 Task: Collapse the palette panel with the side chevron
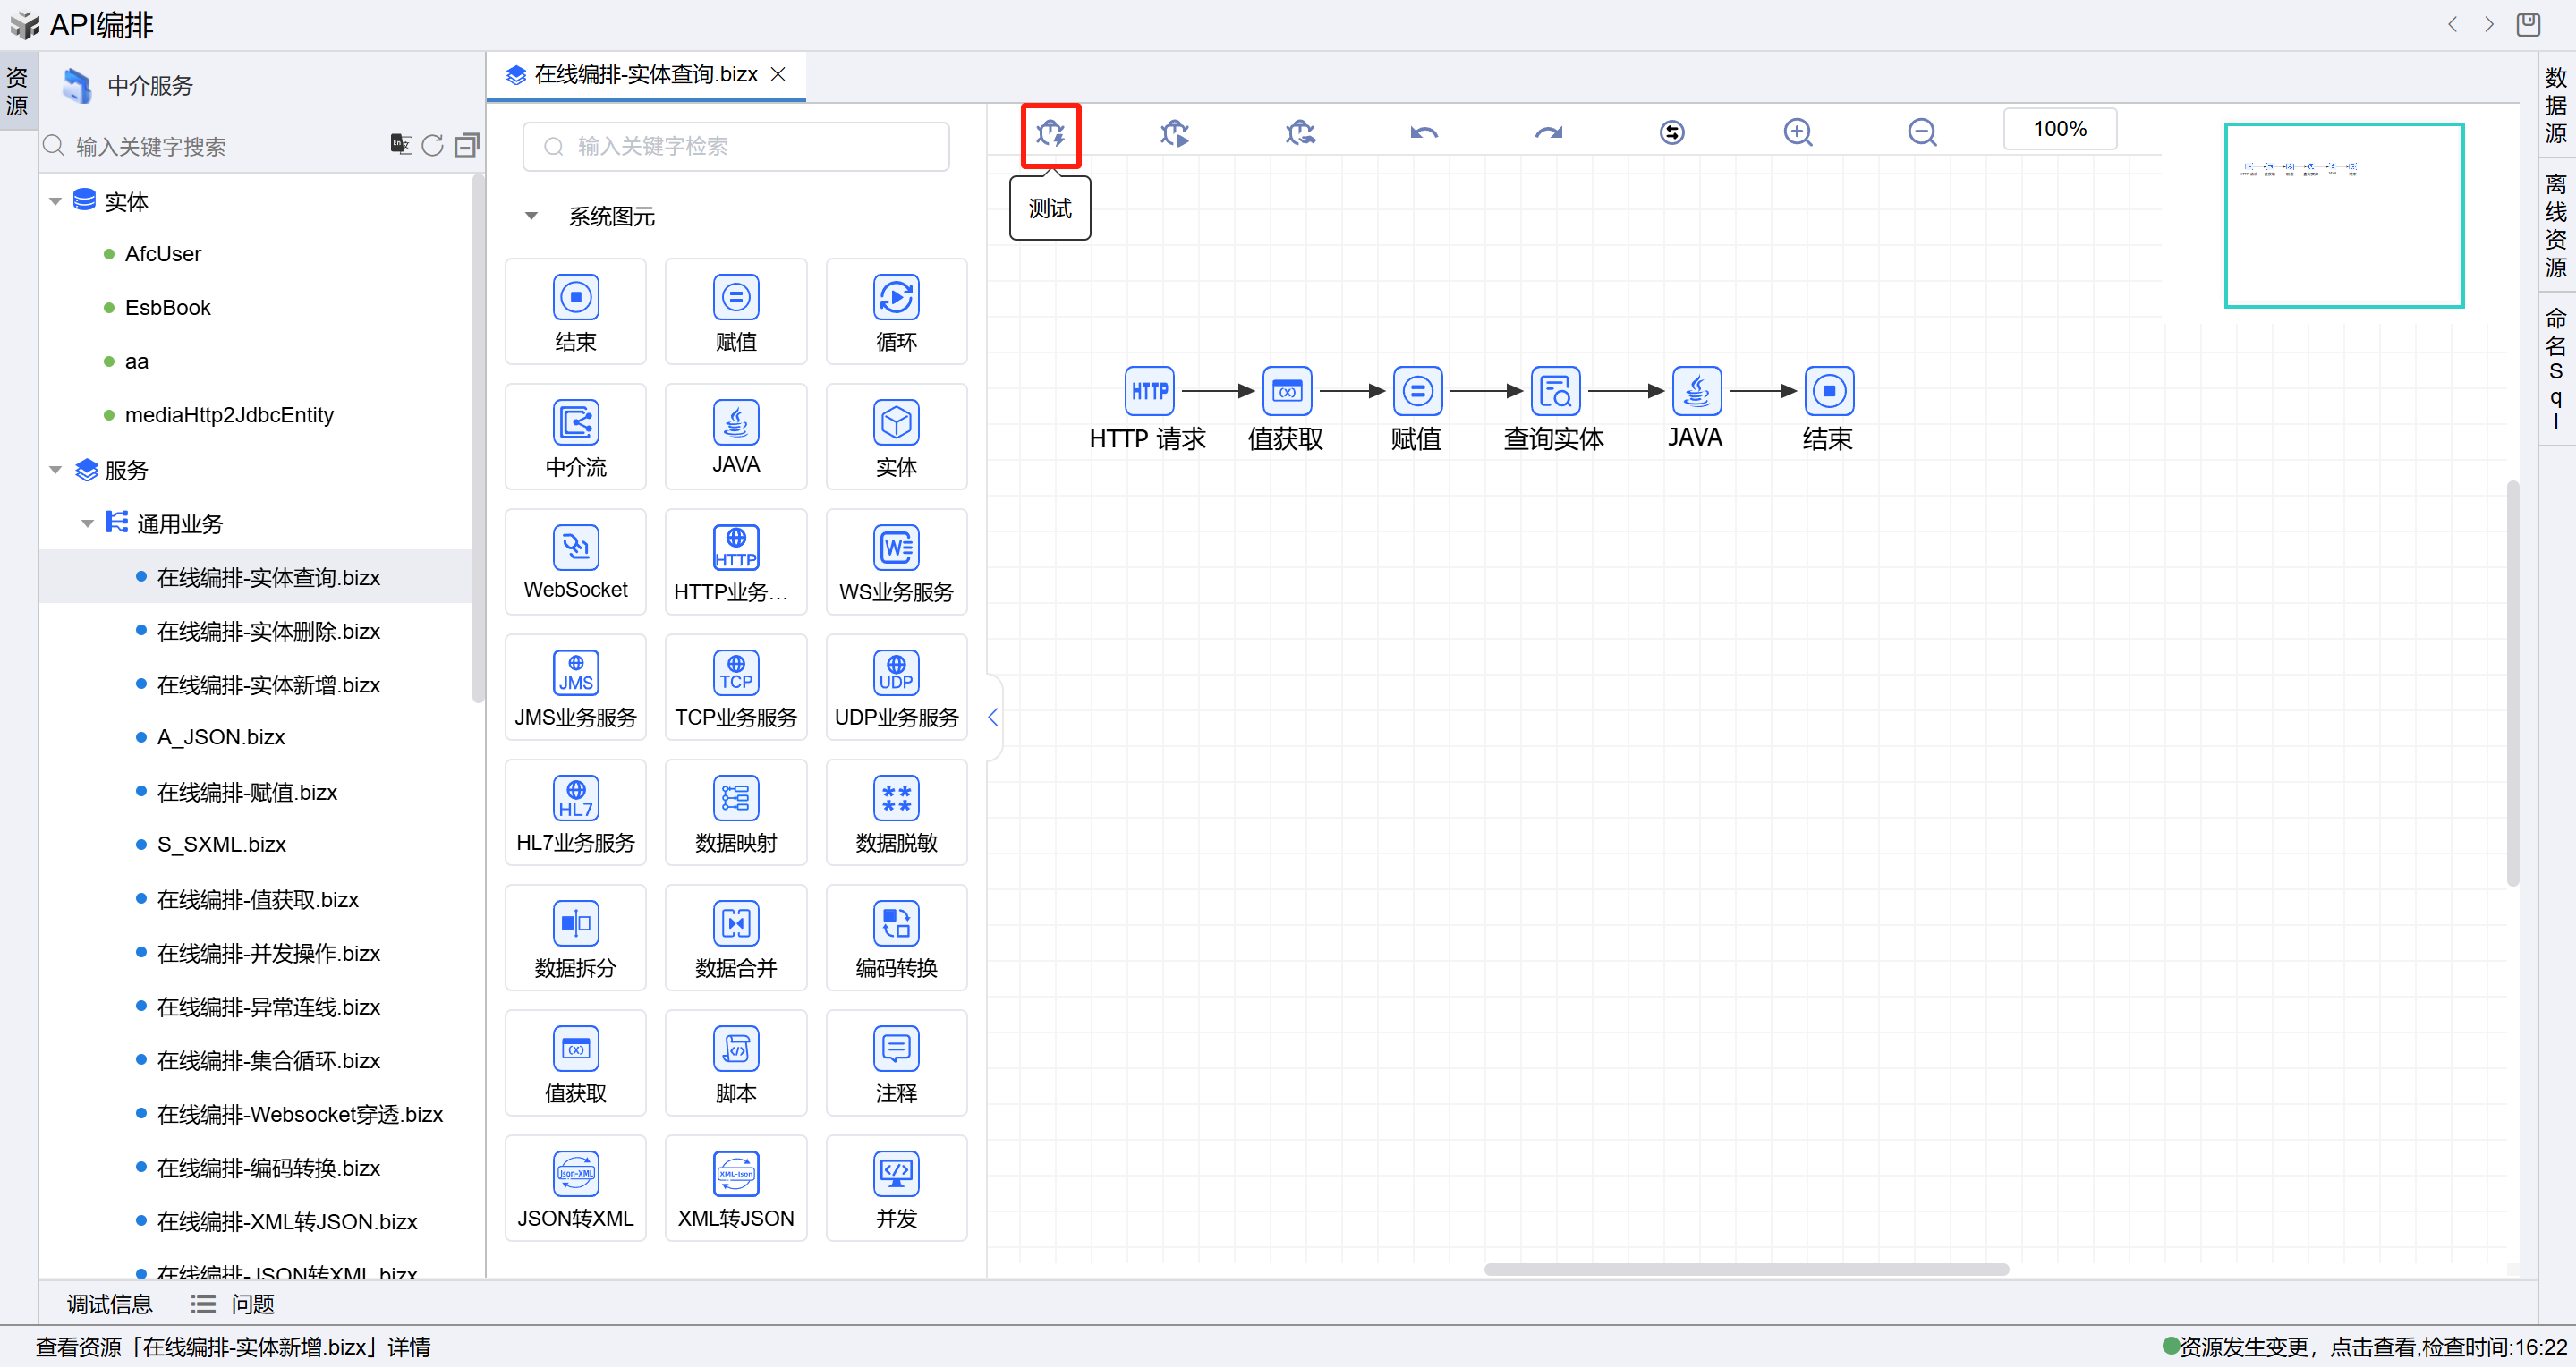(x=993, y=717)
